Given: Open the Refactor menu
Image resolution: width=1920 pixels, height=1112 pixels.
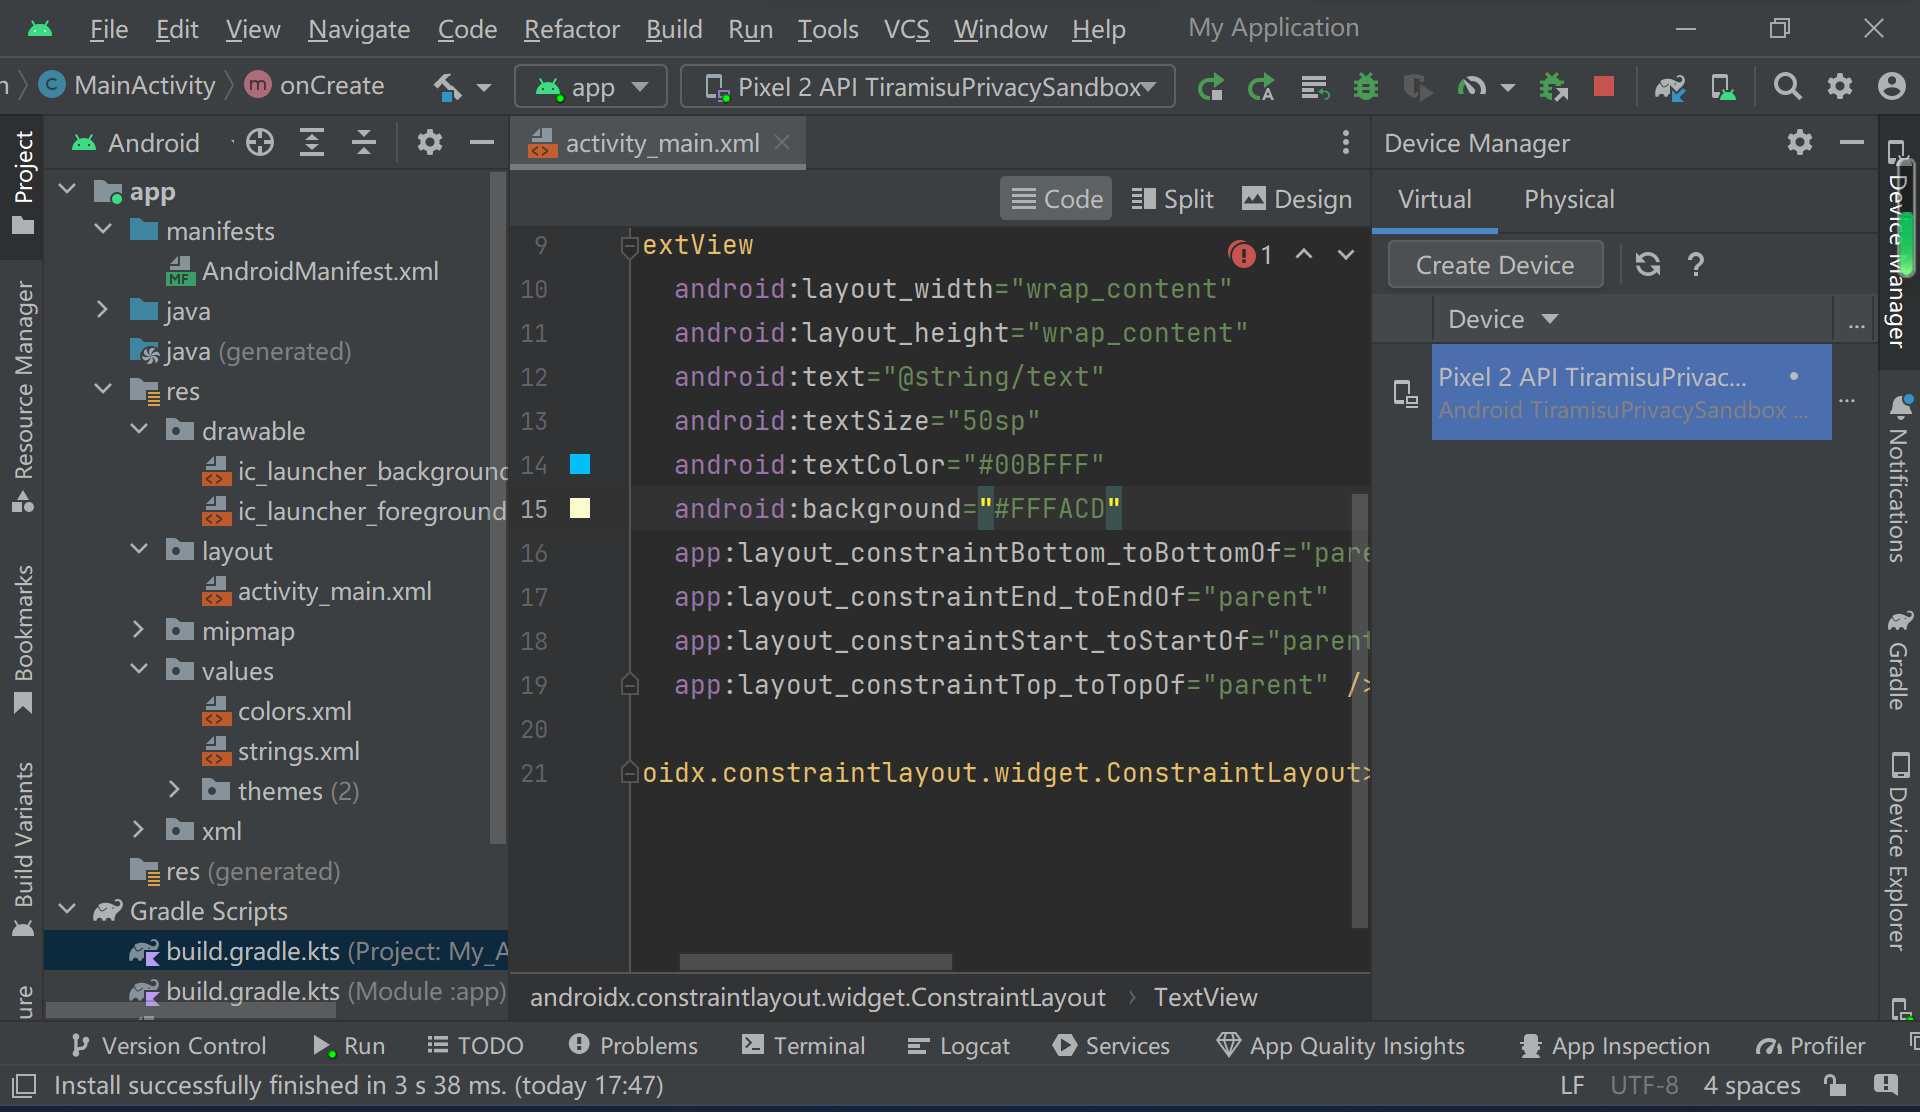Looking at the screenshot, I should click(571, 29).
